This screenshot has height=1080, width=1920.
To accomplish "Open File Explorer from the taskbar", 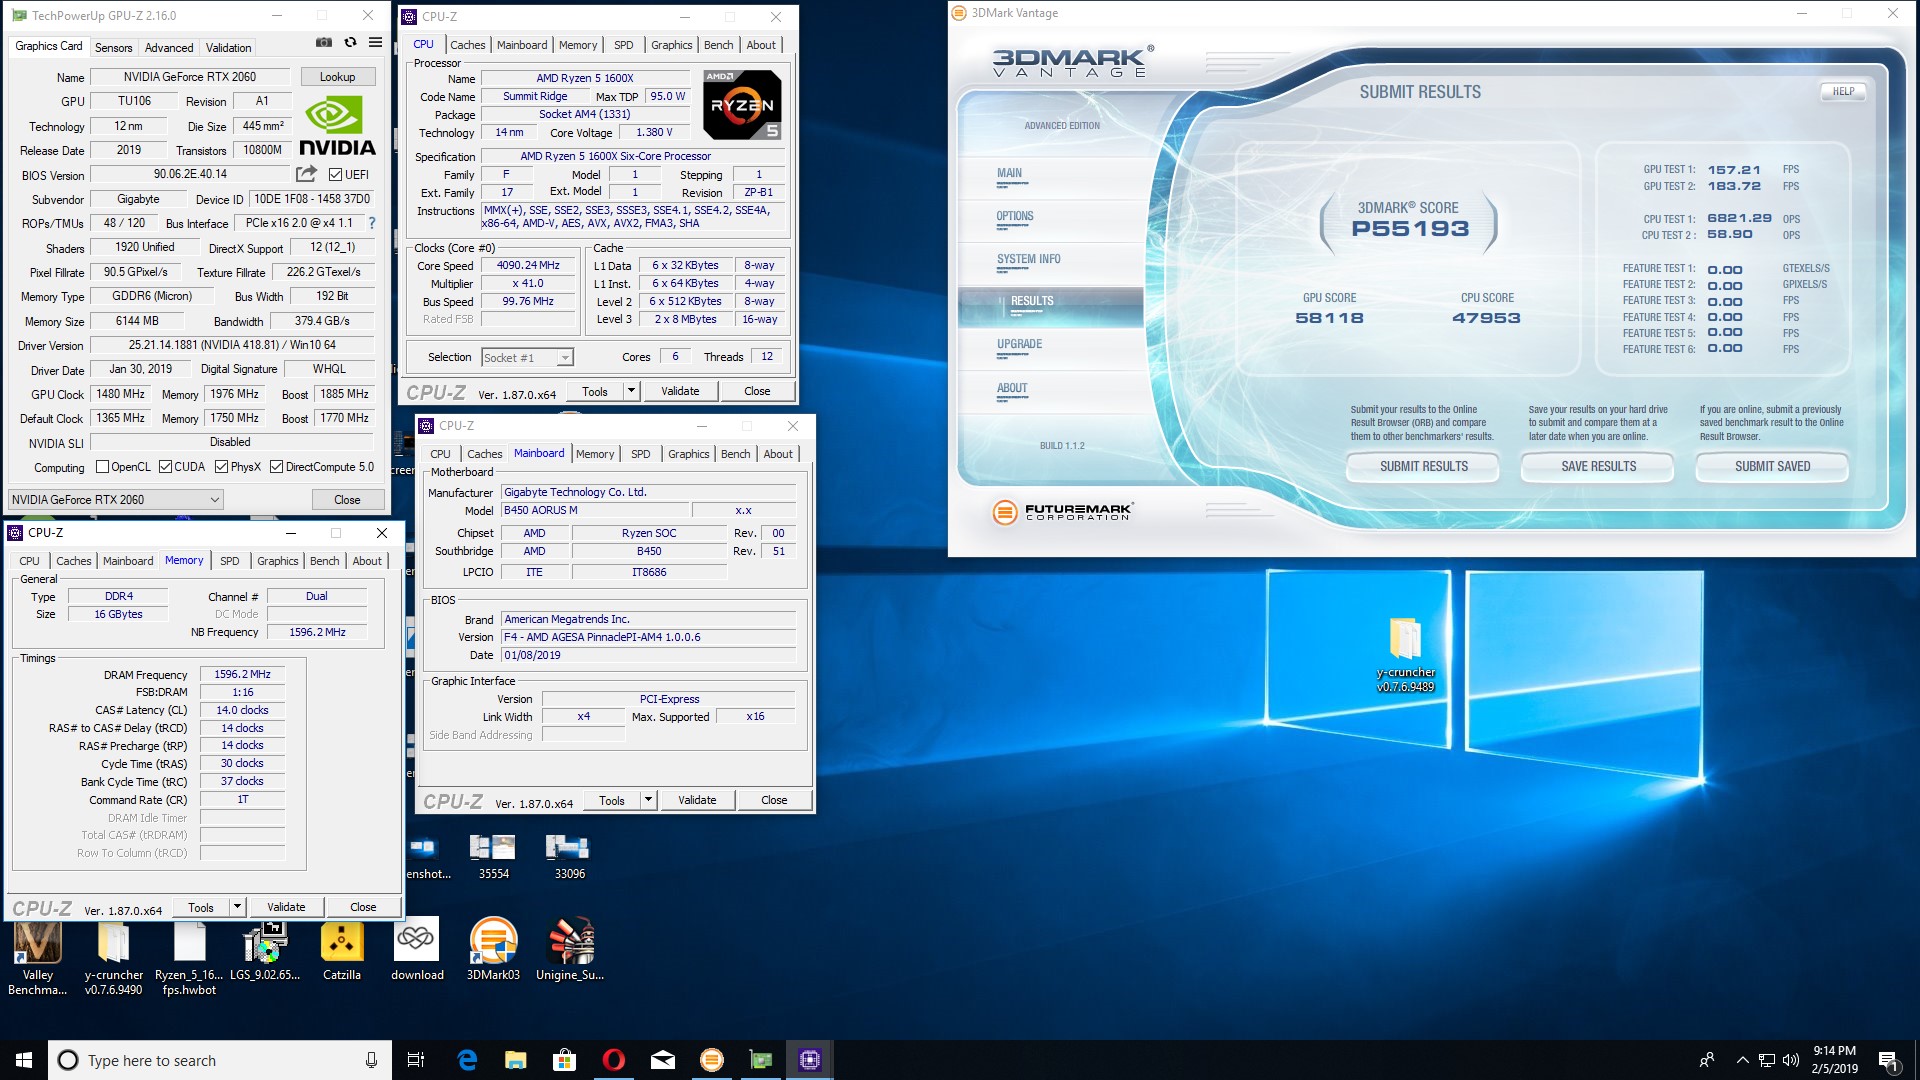I will tap(516, 1060).
